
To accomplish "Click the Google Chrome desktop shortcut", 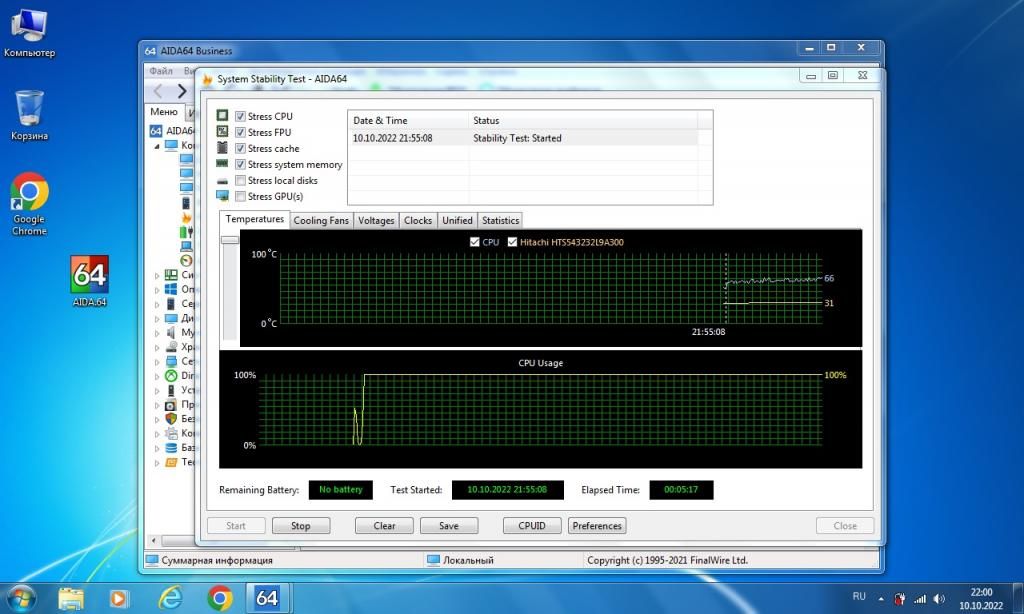I will pyautogui.click(x=29, y=204).
